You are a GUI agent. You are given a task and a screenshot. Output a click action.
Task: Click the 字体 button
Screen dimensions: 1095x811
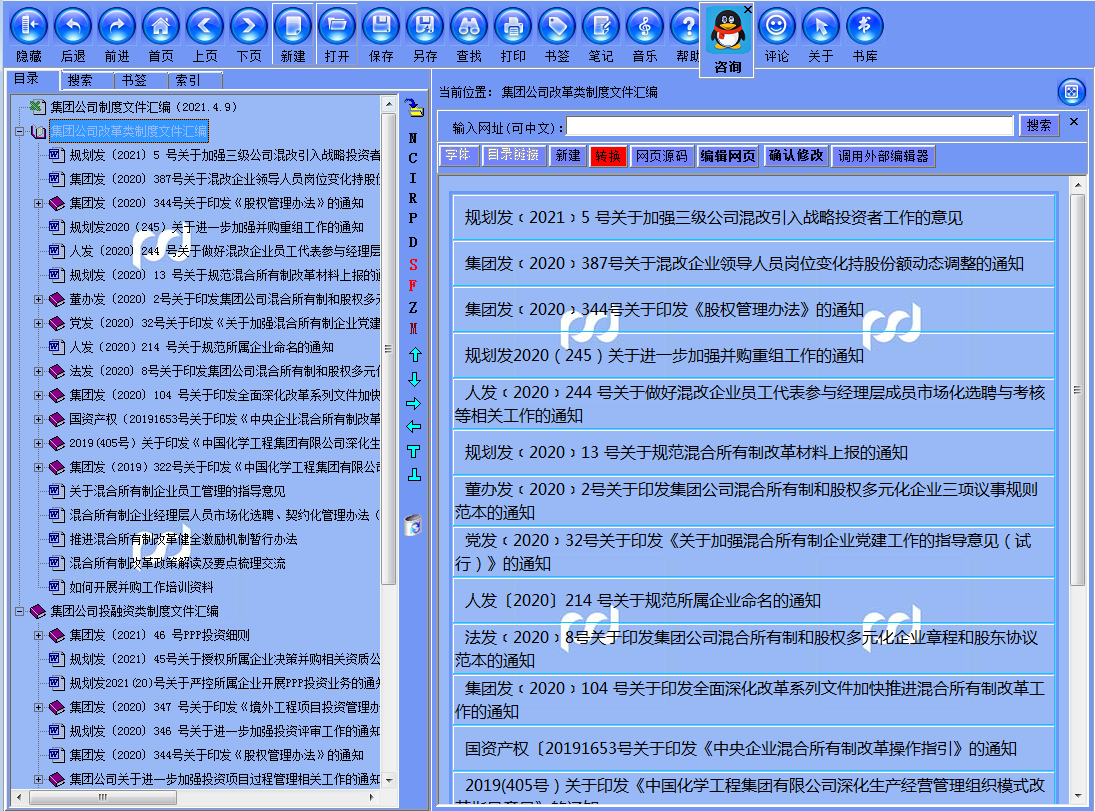click(458, 155)
